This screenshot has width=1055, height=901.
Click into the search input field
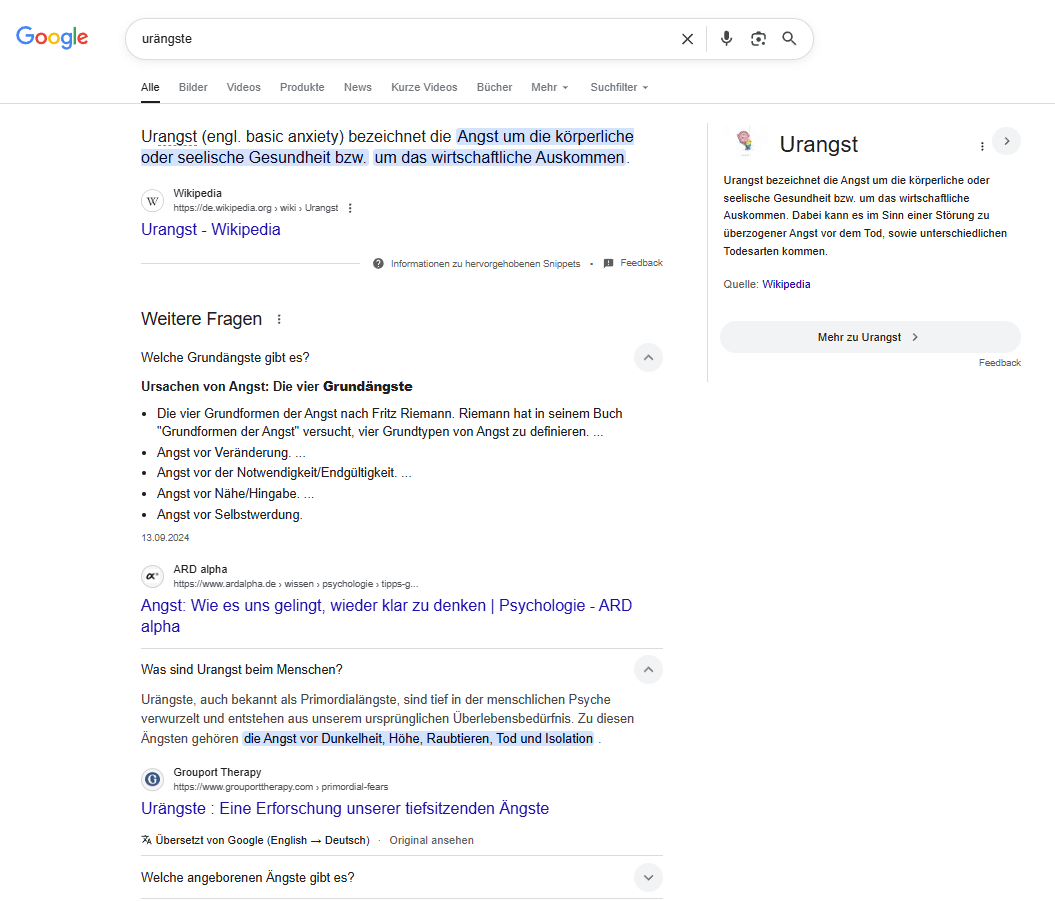pos(400,39)
